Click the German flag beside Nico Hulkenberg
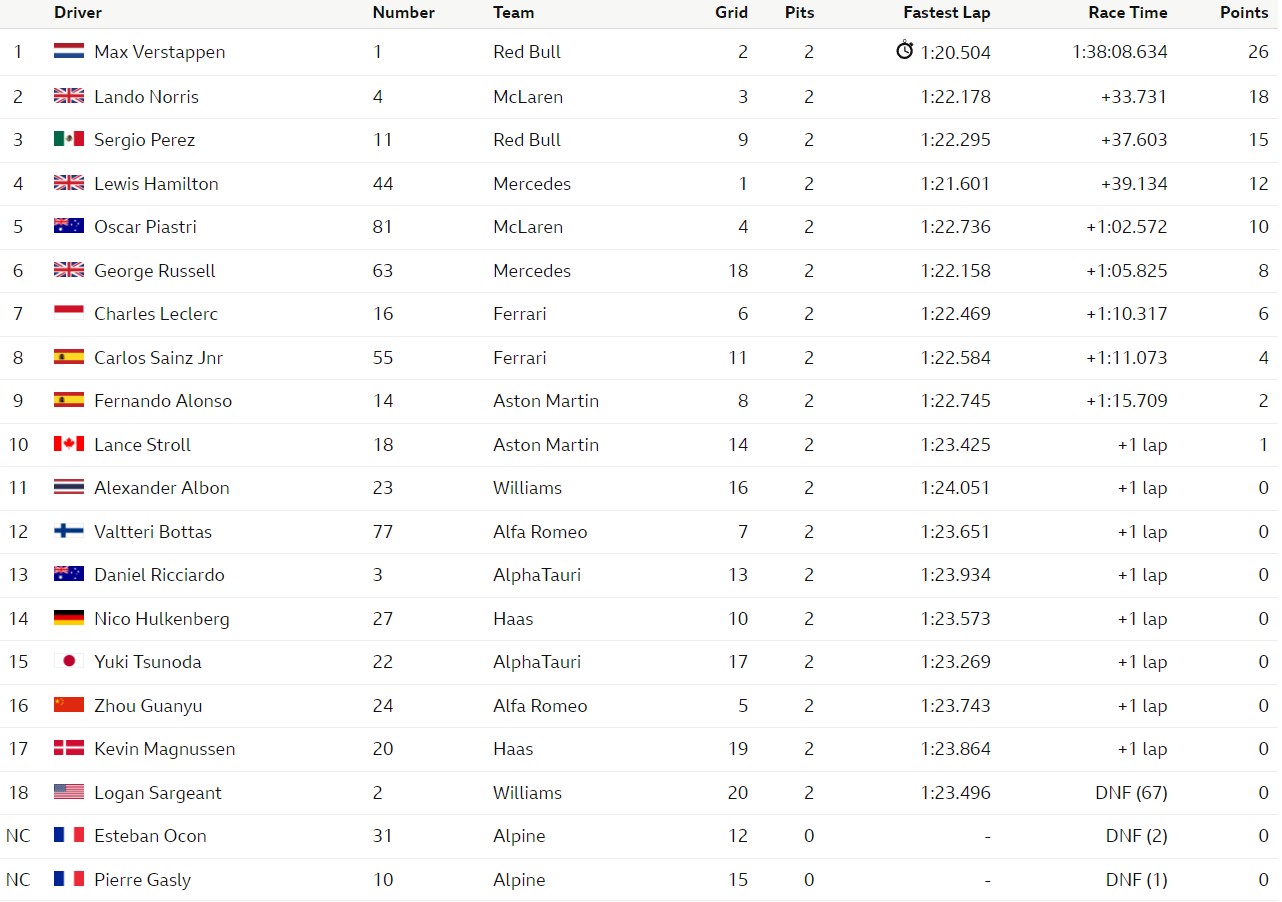Screen dimensions: 1282x902 coord(69,618)
